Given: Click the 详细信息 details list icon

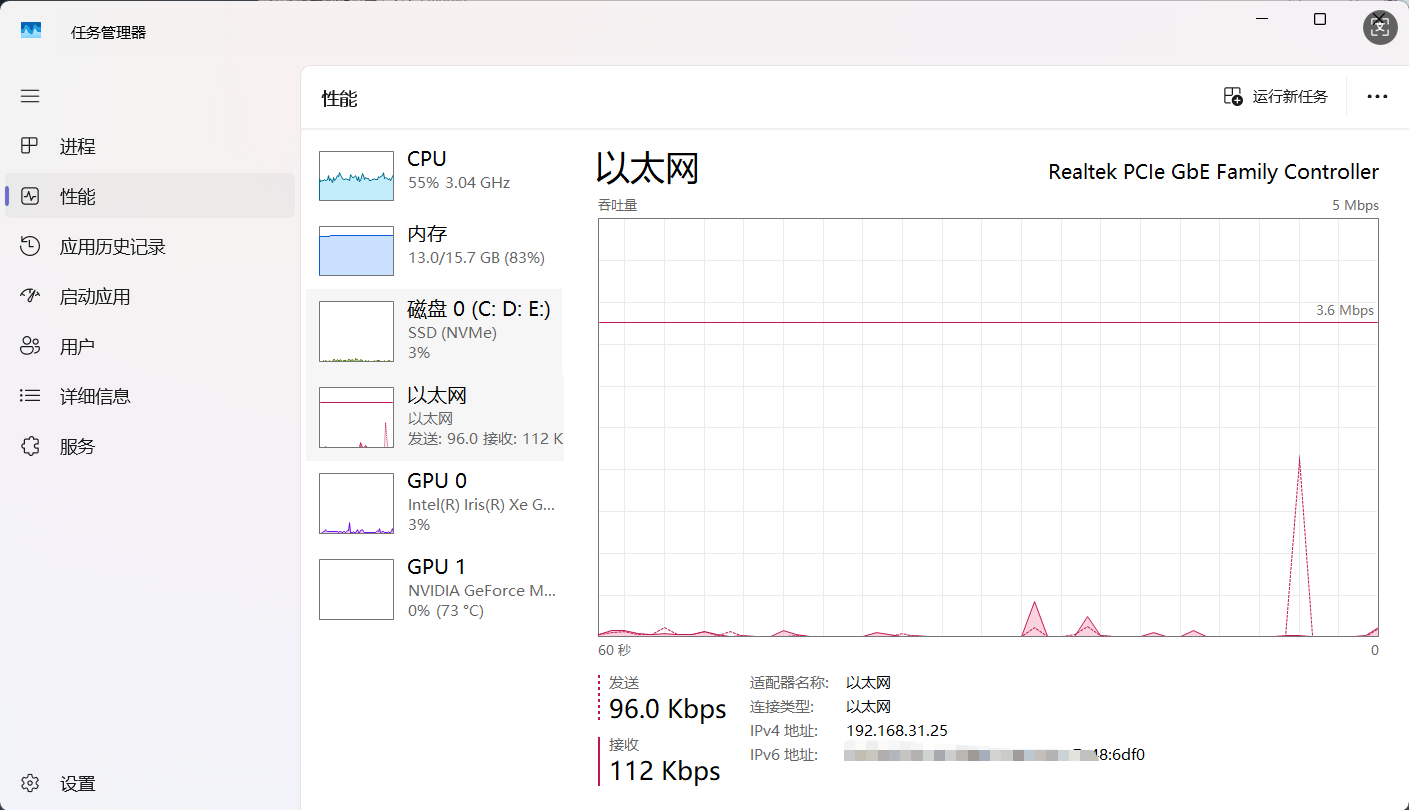Looking at the screenshot, I should (x=30, y=397).
